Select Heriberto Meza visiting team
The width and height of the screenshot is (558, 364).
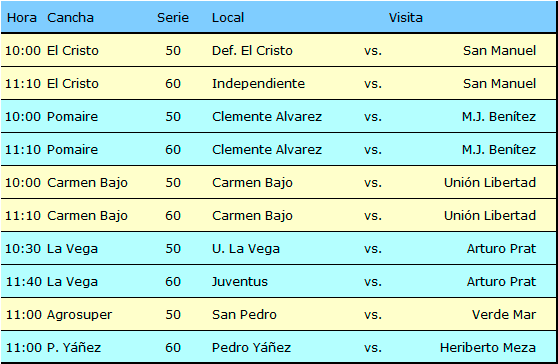pos(488,348)
